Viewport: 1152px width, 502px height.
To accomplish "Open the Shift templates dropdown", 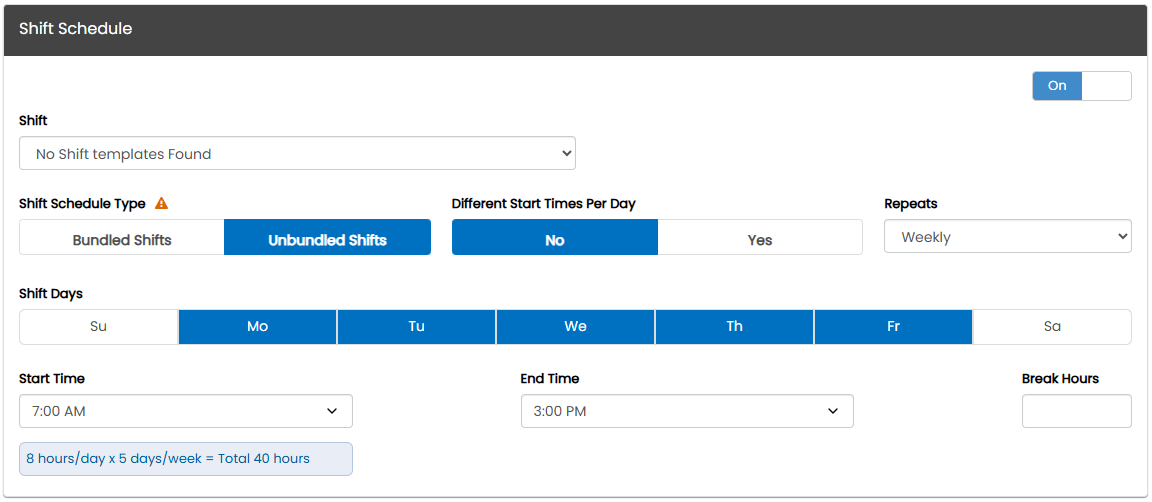I will click(298, 154).
